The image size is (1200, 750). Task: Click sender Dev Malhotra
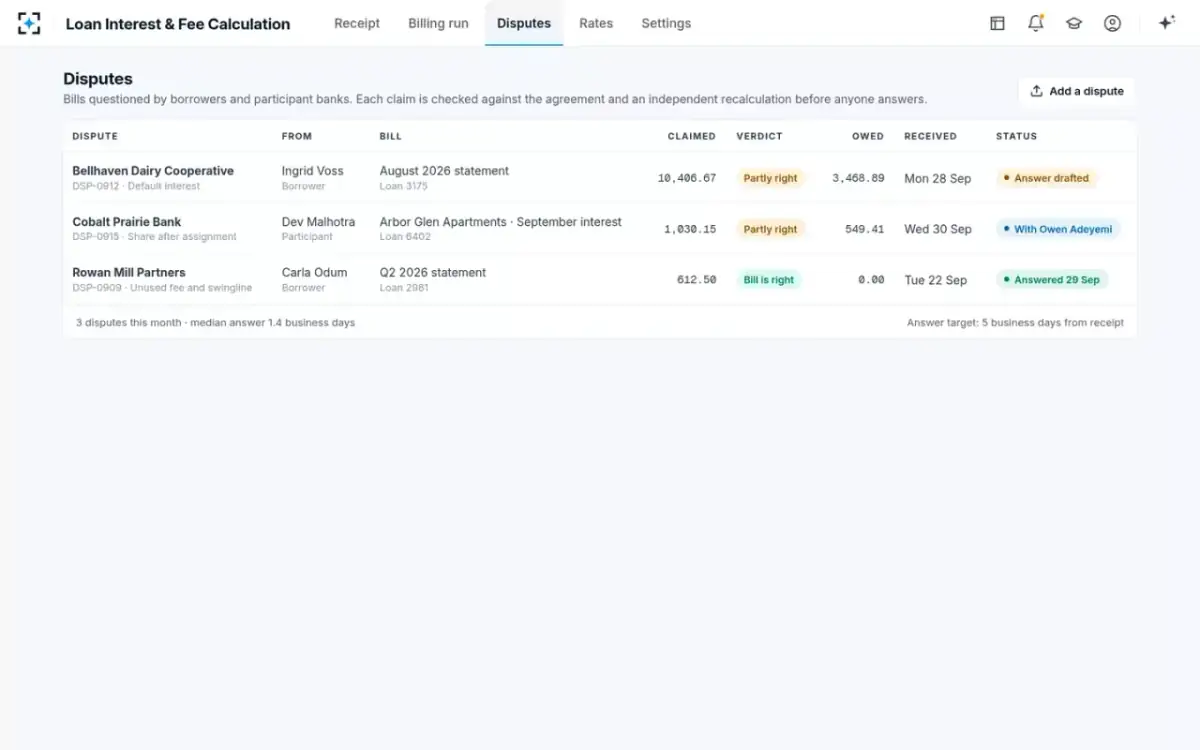[x=318, y=222]
